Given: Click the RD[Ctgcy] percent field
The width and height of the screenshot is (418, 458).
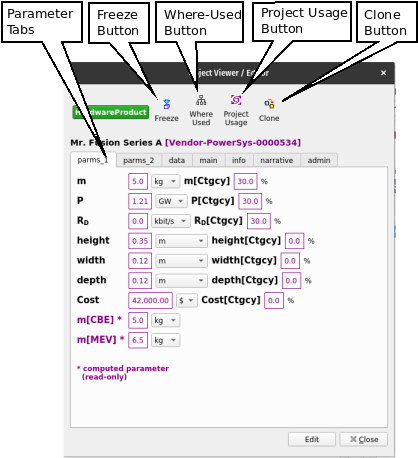Looking at the screenshot, I should pos(259,221).
